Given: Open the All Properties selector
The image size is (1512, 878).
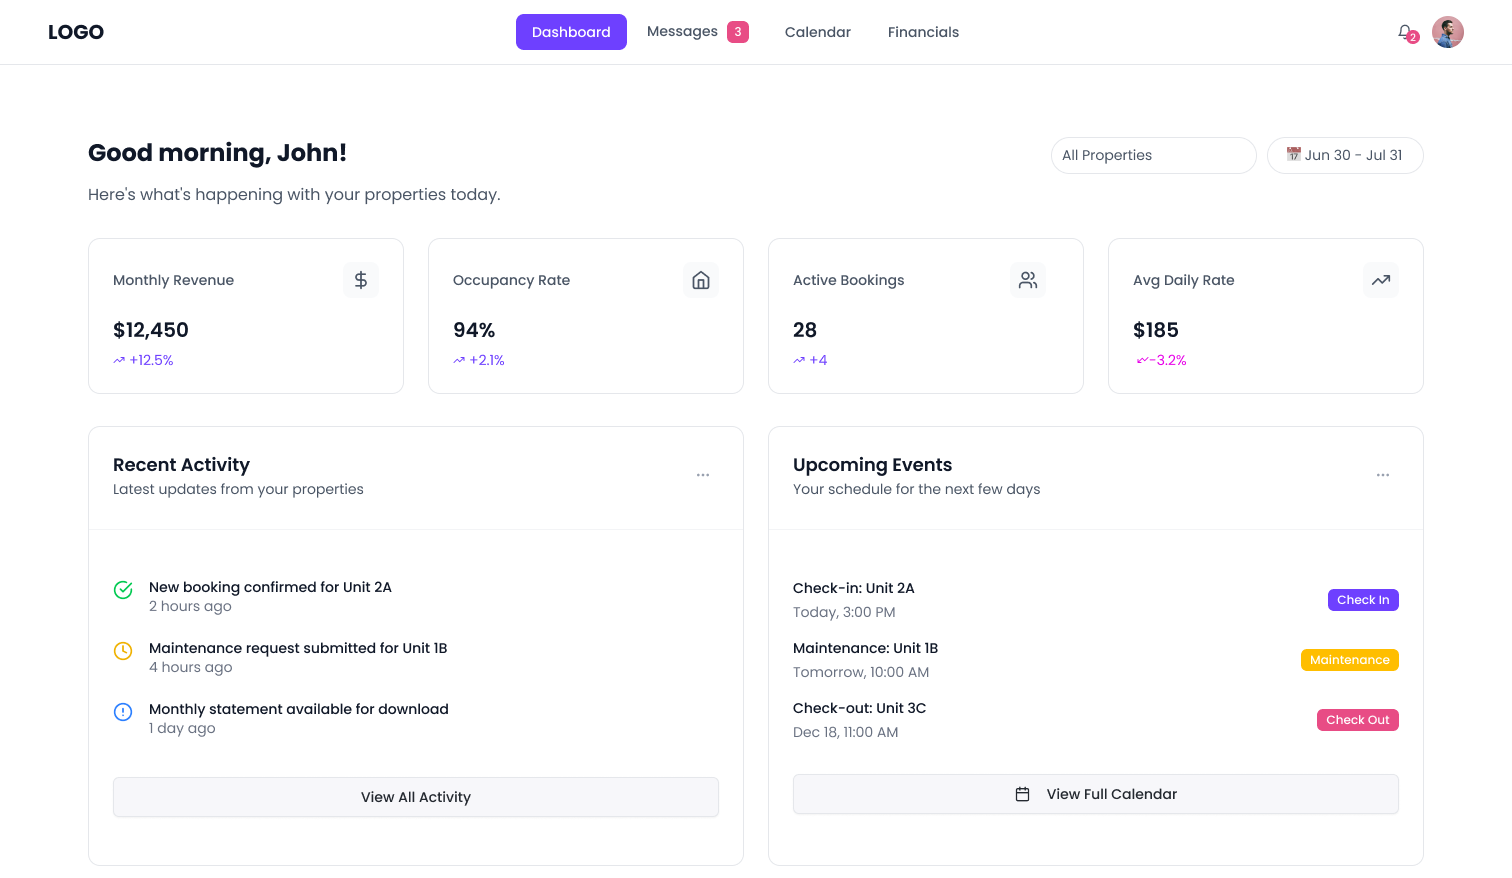Looking at the screenshot, I should pyautogui.click(x=1153, y=155).
